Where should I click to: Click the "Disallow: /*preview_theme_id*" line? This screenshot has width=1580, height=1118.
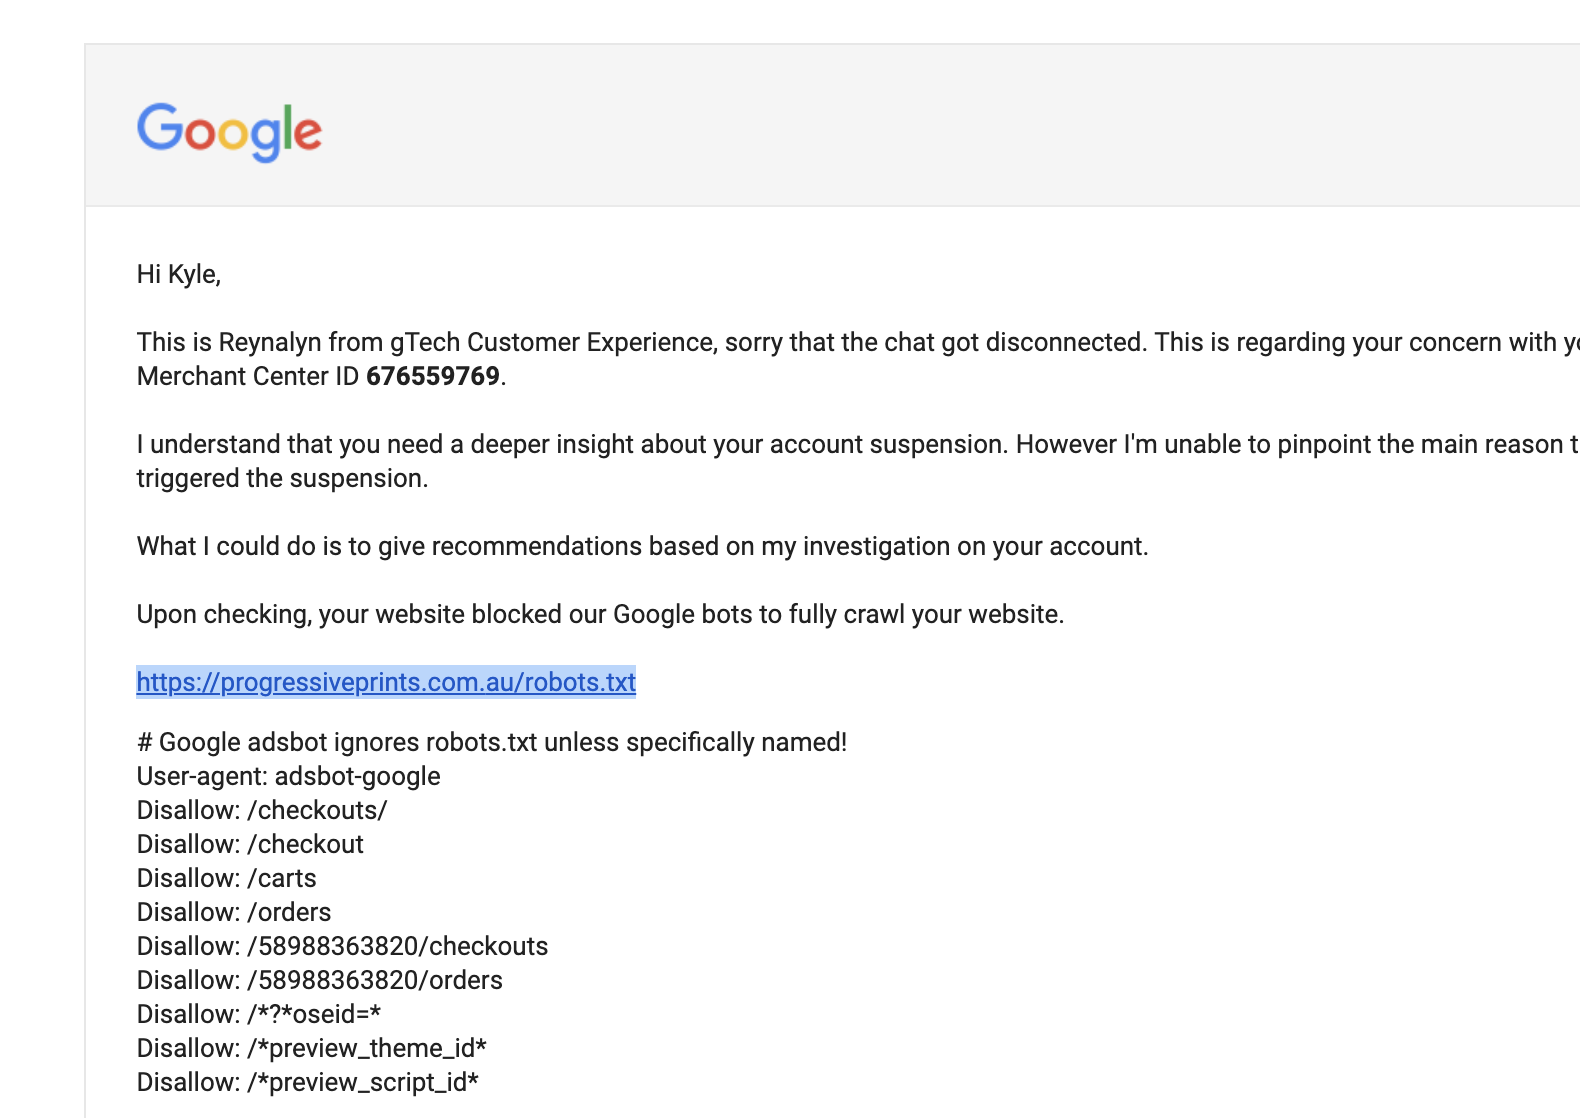point(311,1048)
